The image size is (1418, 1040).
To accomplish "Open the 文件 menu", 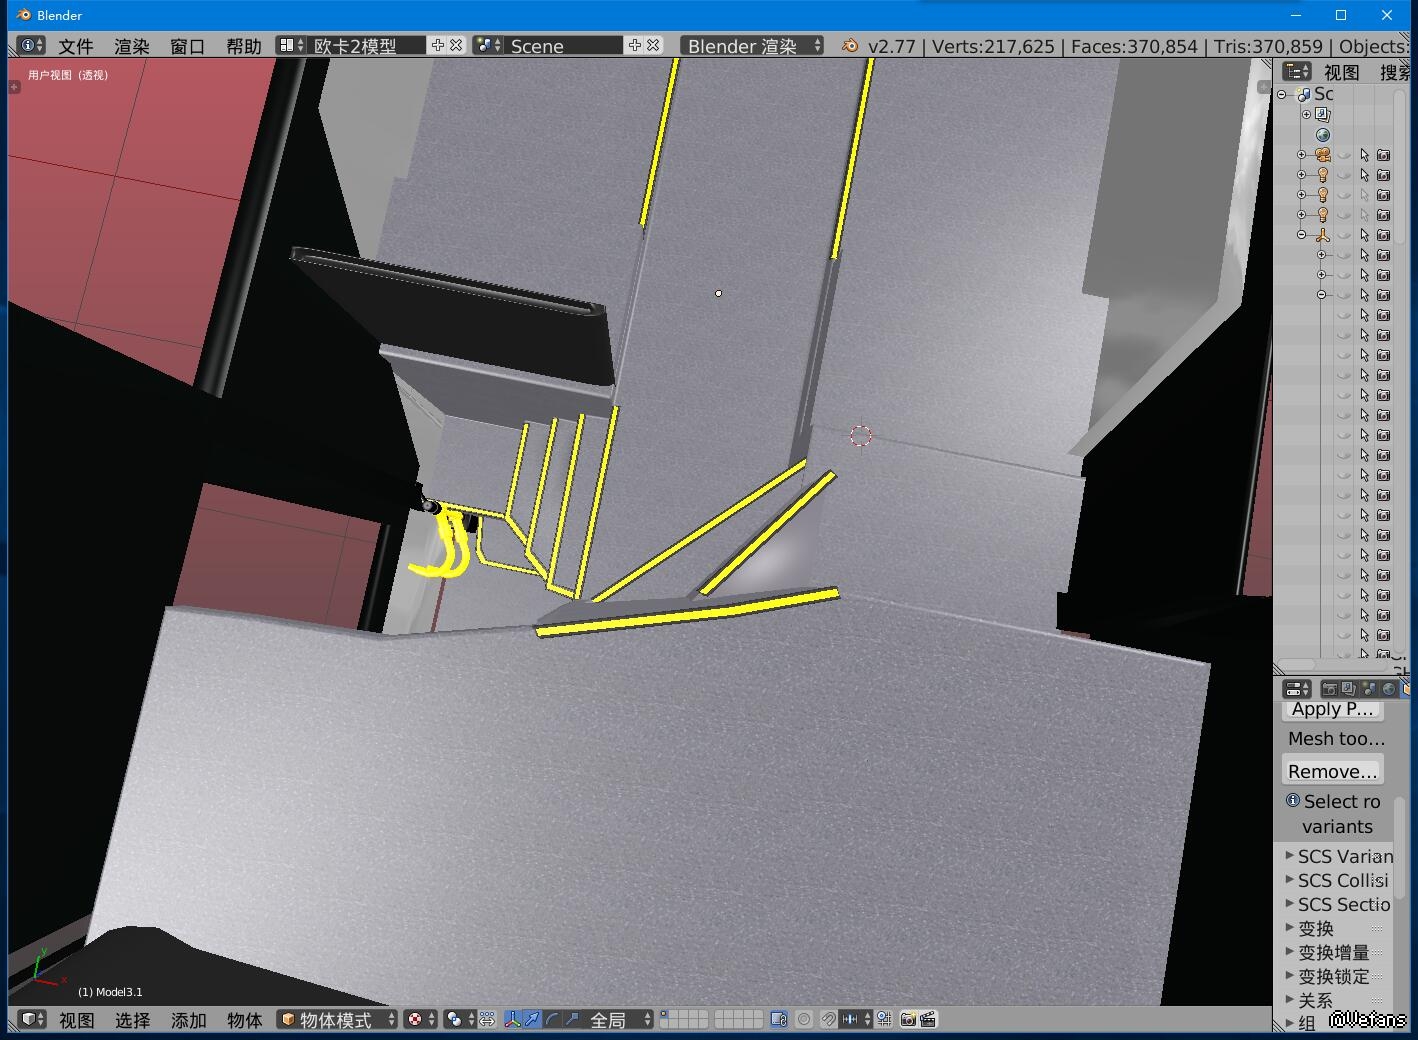I will [76, 46].
